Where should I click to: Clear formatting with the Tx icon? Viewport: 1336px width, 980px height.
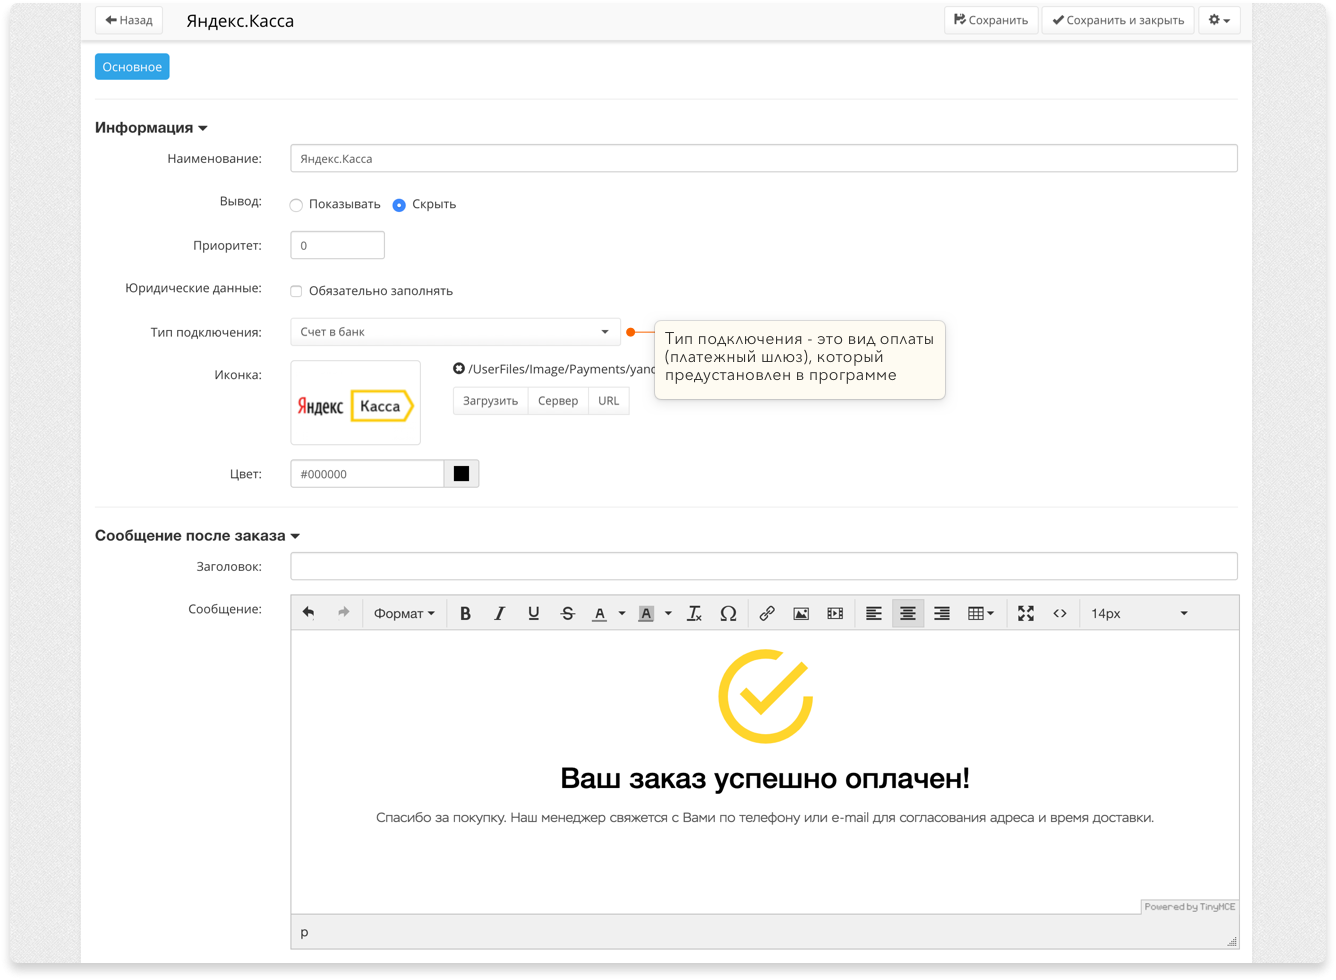694,613
